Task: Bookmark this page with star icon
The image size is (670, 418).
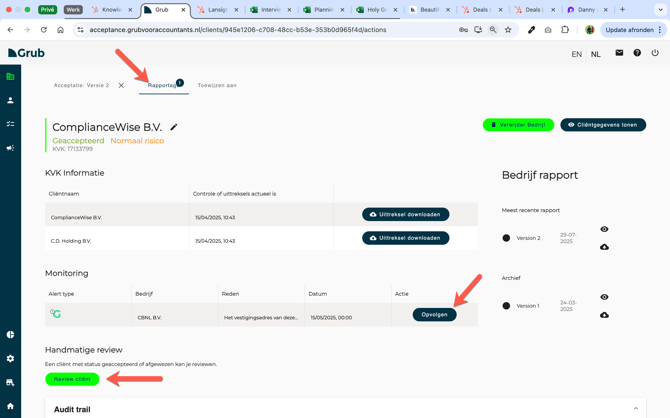Action: [508, 30]
